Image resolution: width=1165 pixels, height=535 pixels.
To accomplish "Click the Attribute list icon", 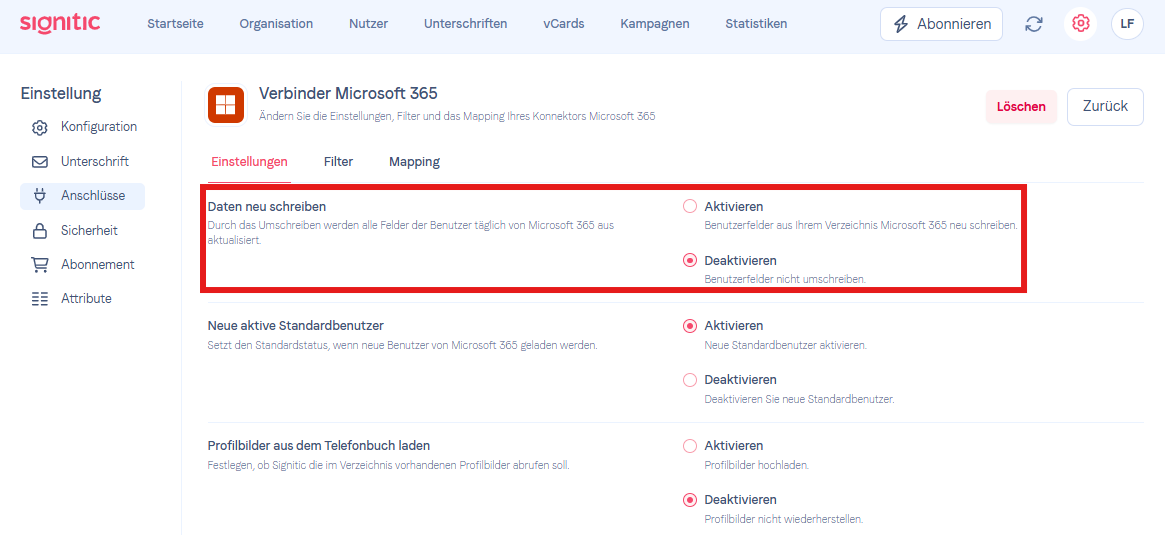I will pos(39,299).
